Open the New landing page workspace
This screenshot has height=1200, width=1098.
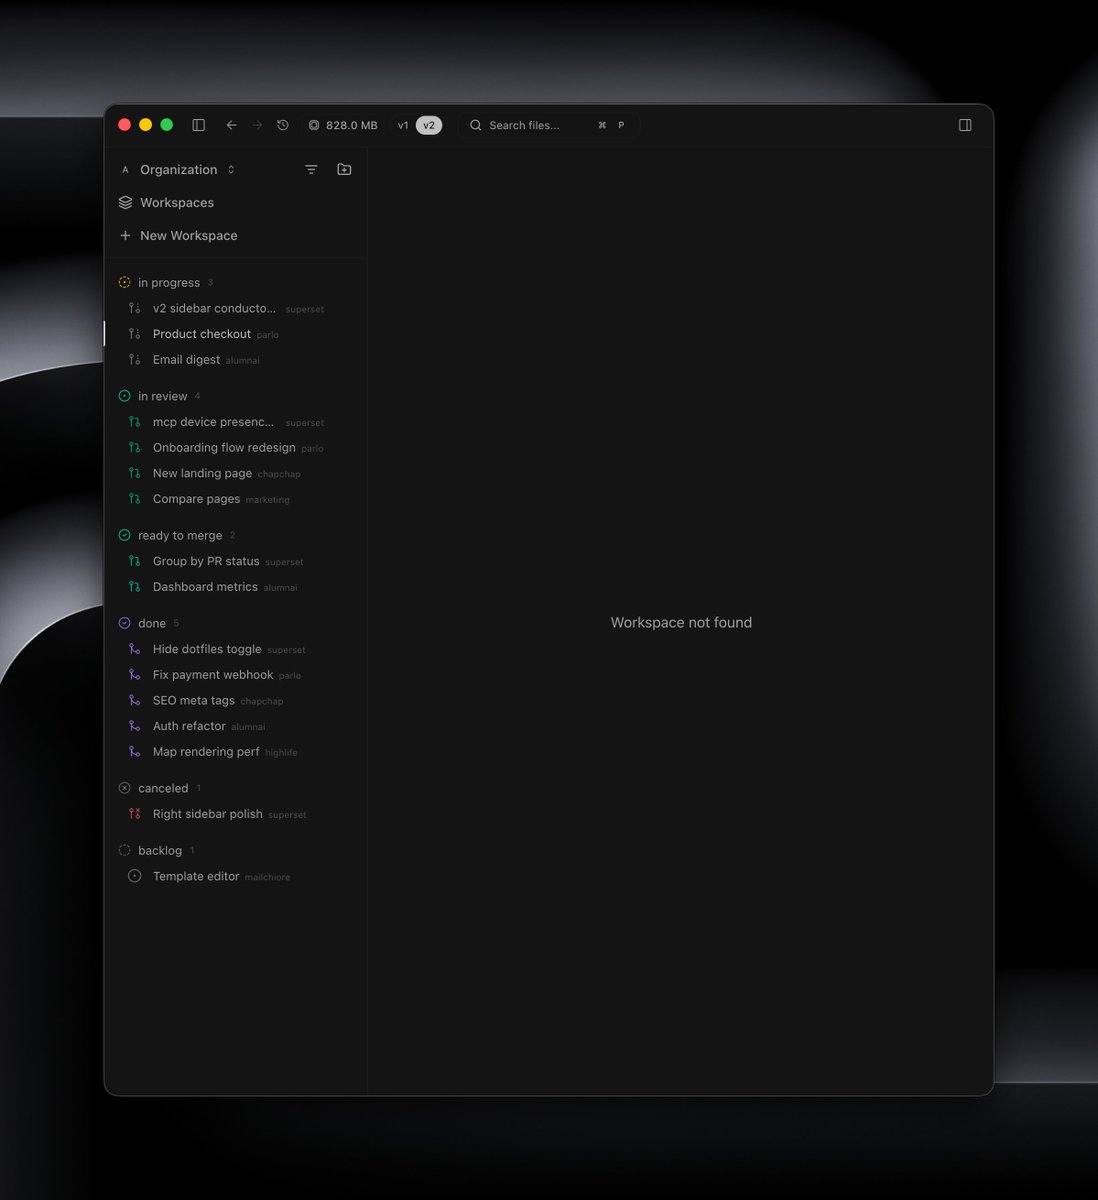(235, 473)
